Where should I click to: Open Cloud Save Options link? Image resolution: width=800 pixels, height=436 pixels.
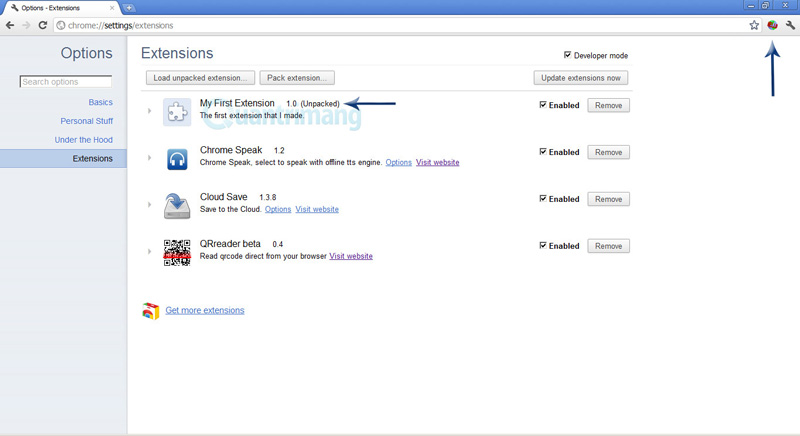(x=278, y=209)
